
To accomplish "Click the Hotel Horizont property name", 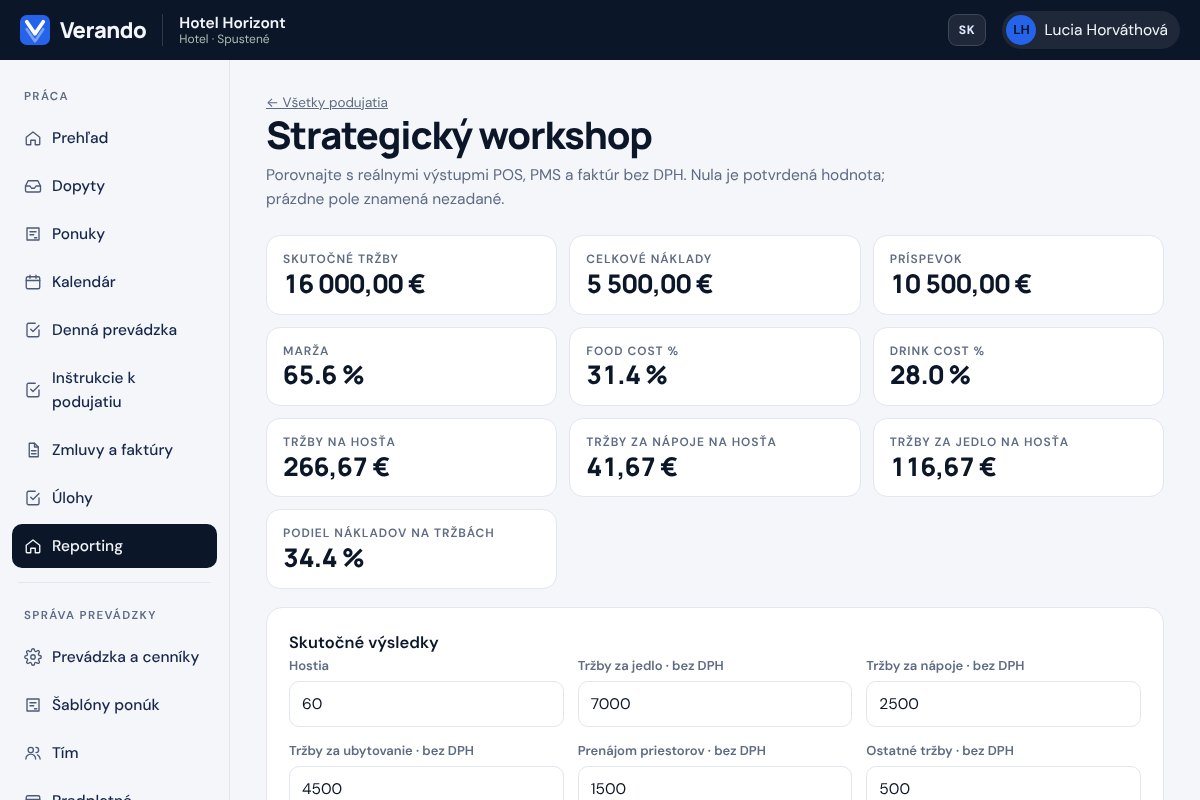I will coord(232,22).
